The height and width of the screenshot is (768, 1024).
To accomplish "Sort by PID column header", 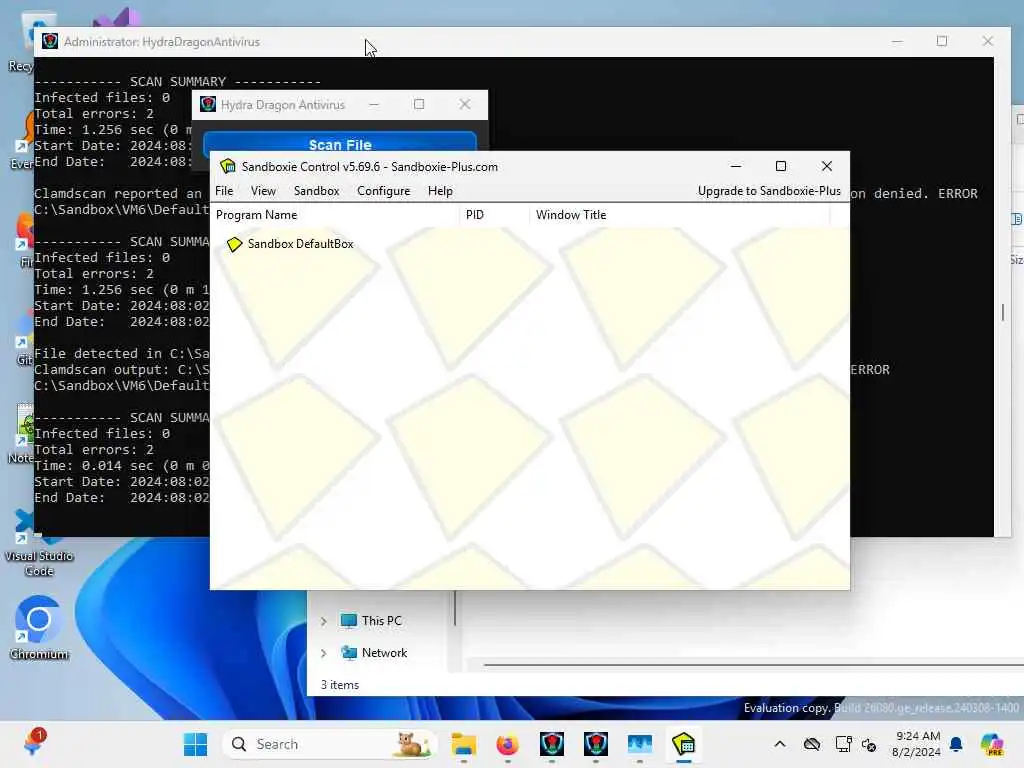I will (475, 215).
